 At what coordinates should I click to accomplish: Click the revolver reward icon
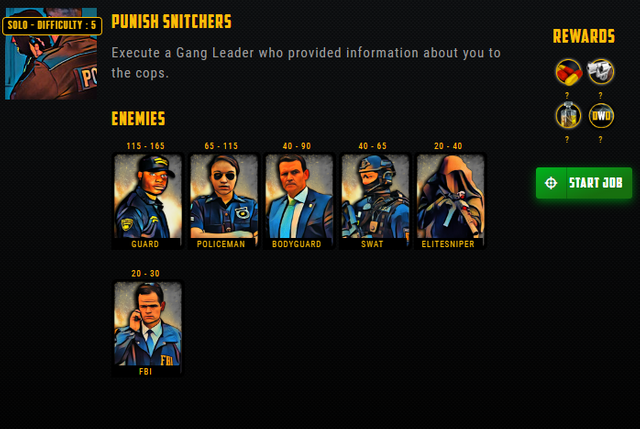point(600,72)
